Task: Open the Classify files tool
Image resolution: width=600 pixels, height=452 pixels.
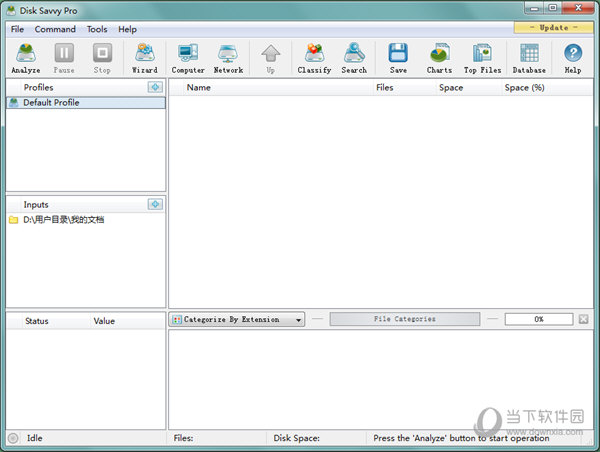Action: 315,58
